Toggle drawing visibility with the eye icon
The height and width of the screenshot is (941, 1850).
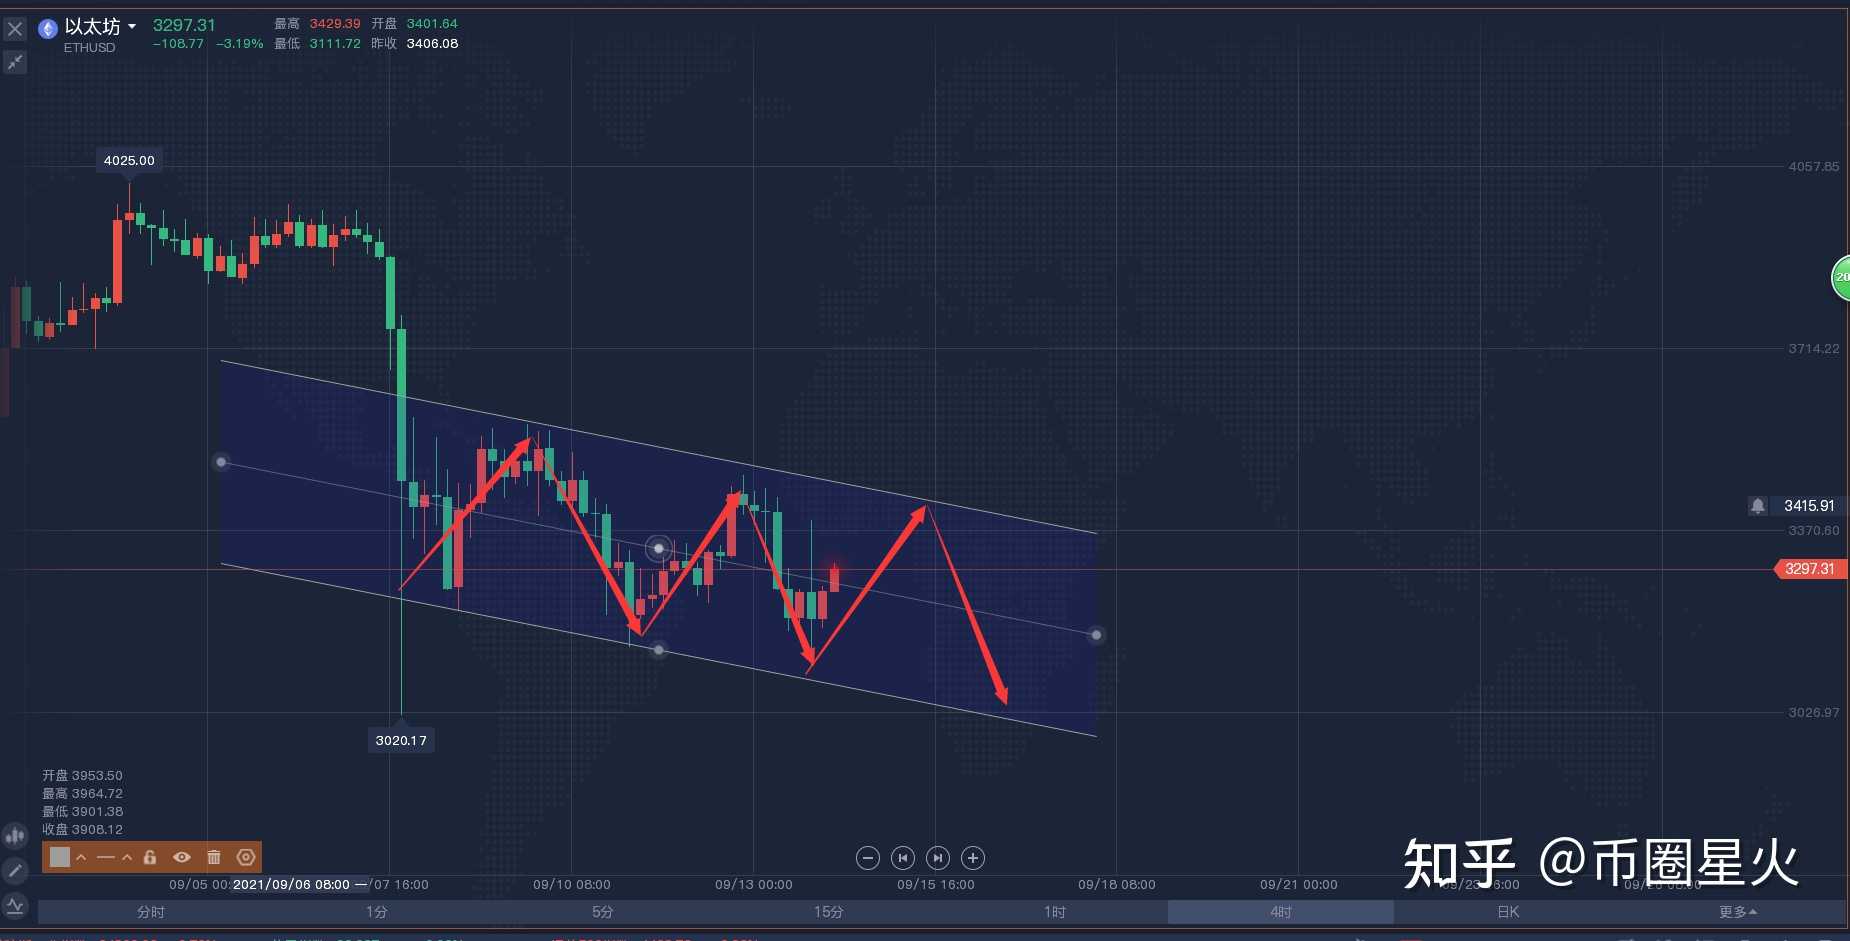point(181,857)
